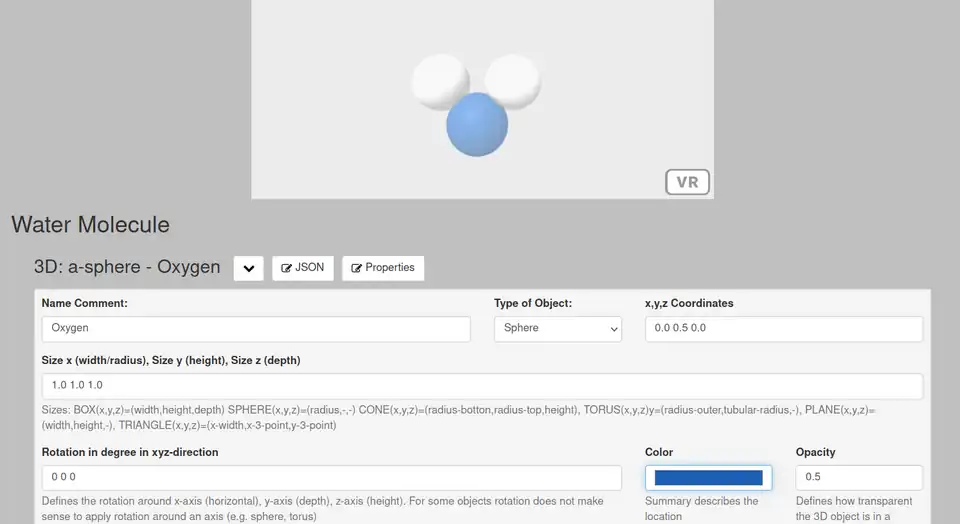Click the Water Molecule heading
Image resolution: width=960 pixels, height=524 pixels.
[90, 225]
